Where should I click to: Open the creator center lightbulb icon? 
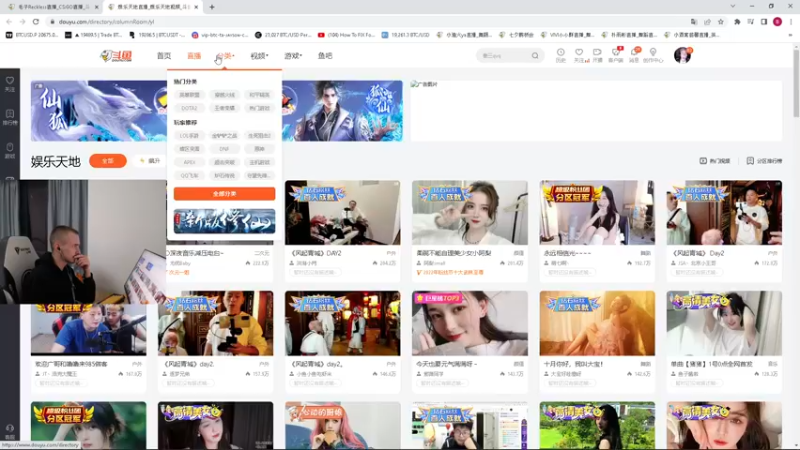tap(653, 55)
